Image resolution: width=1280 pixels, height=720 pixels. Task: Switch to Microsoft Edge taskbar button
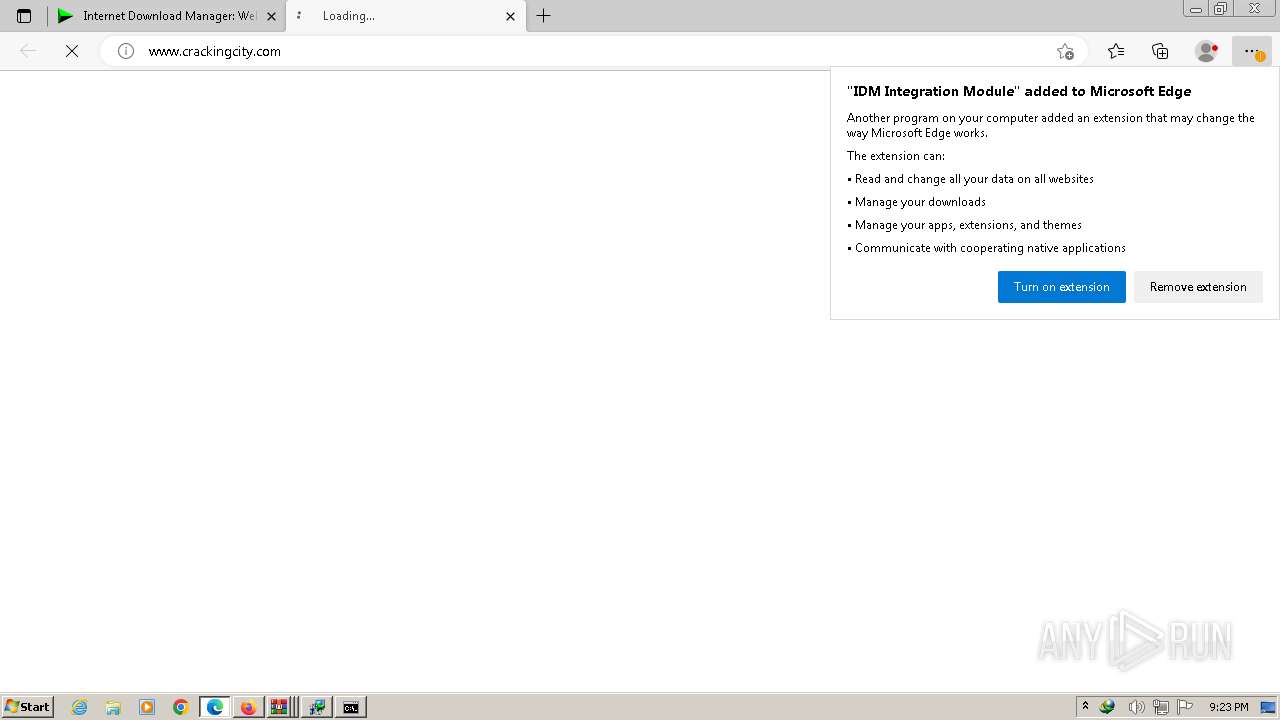pos(215,707)
